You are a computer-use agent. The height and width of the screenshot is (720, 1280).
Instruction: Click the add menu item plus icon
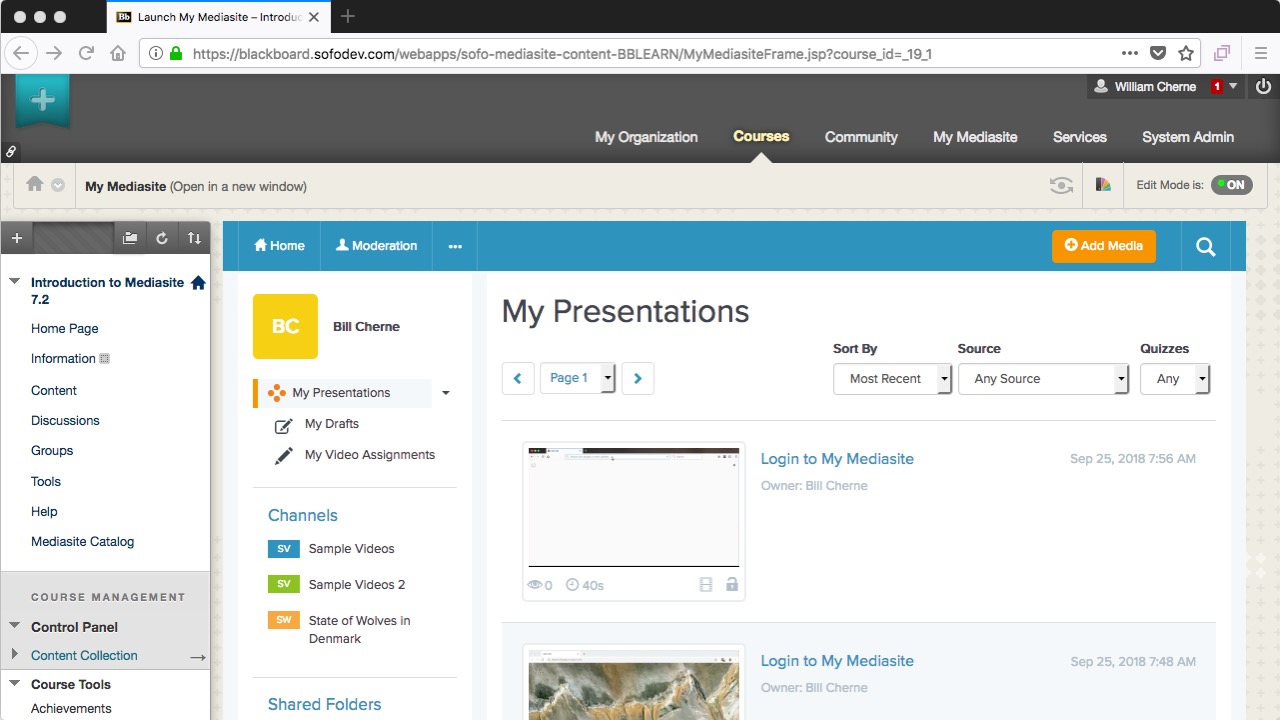[x=17, y=238]
